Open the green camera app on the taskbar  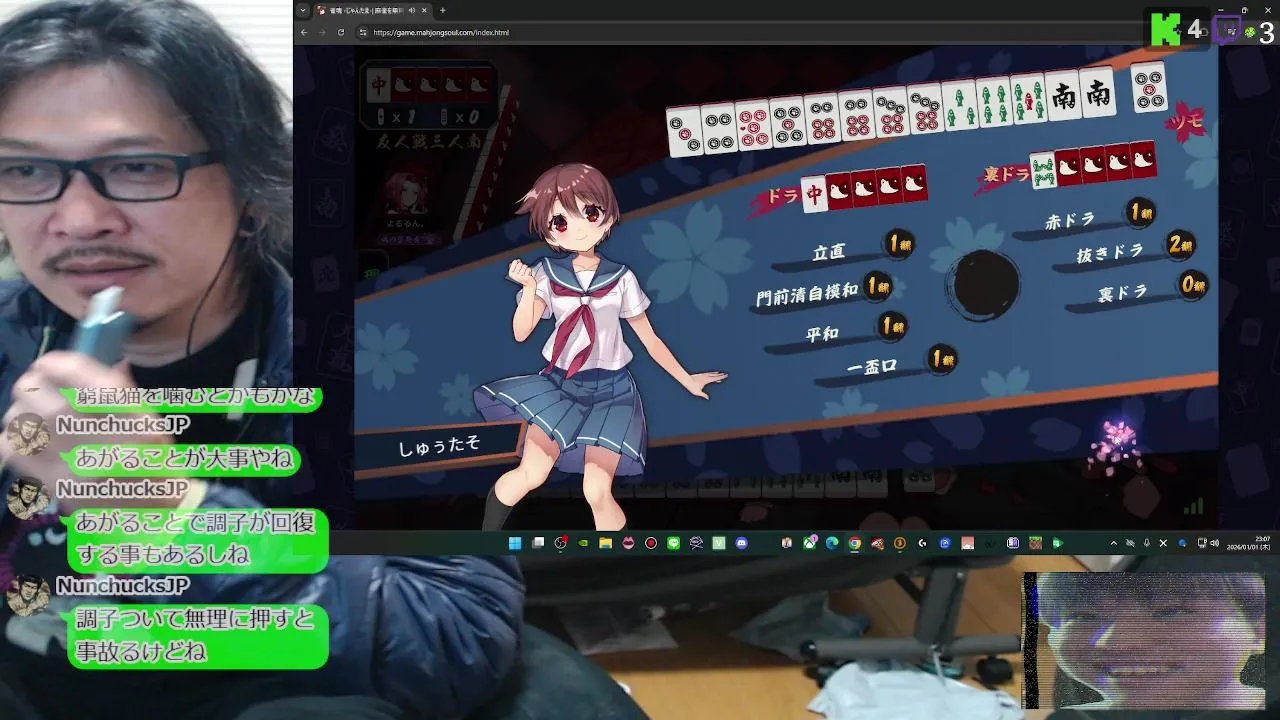[x=1057, y=543]
